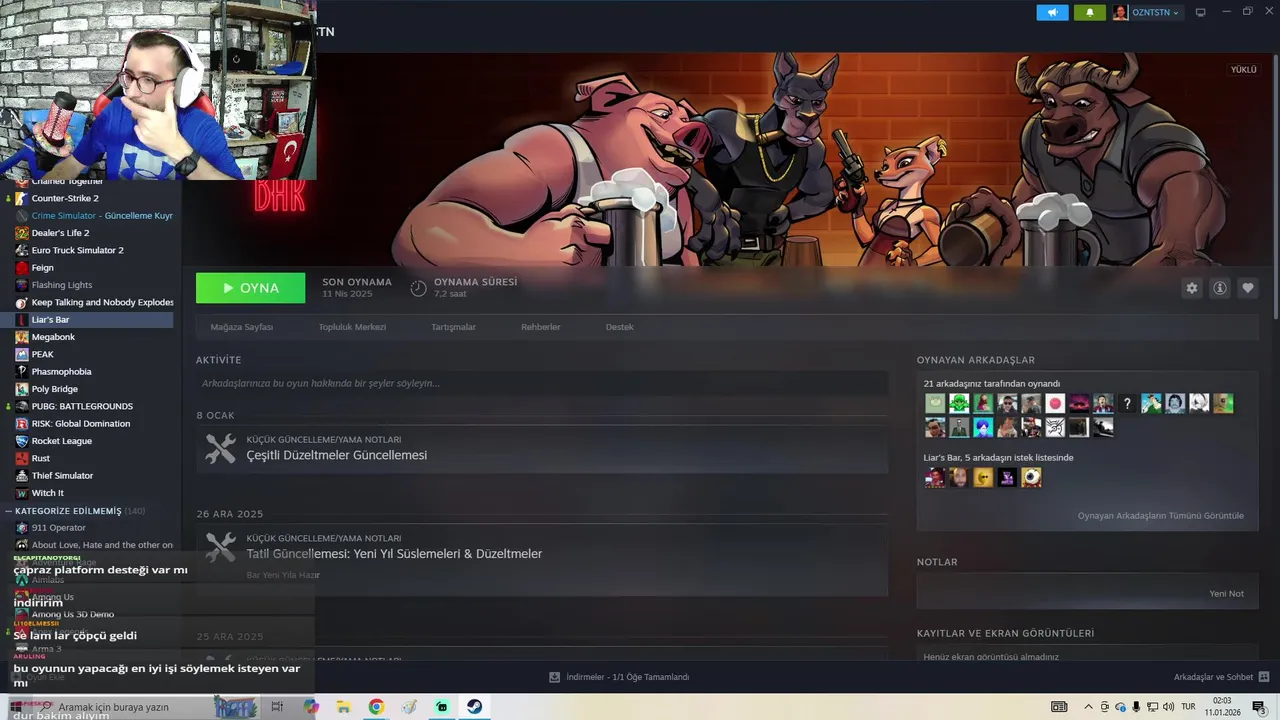The width and height of the screenshot is (1280, 720).
Task: Click wrench icon of 26 Ara update
Action: (220, 548)
